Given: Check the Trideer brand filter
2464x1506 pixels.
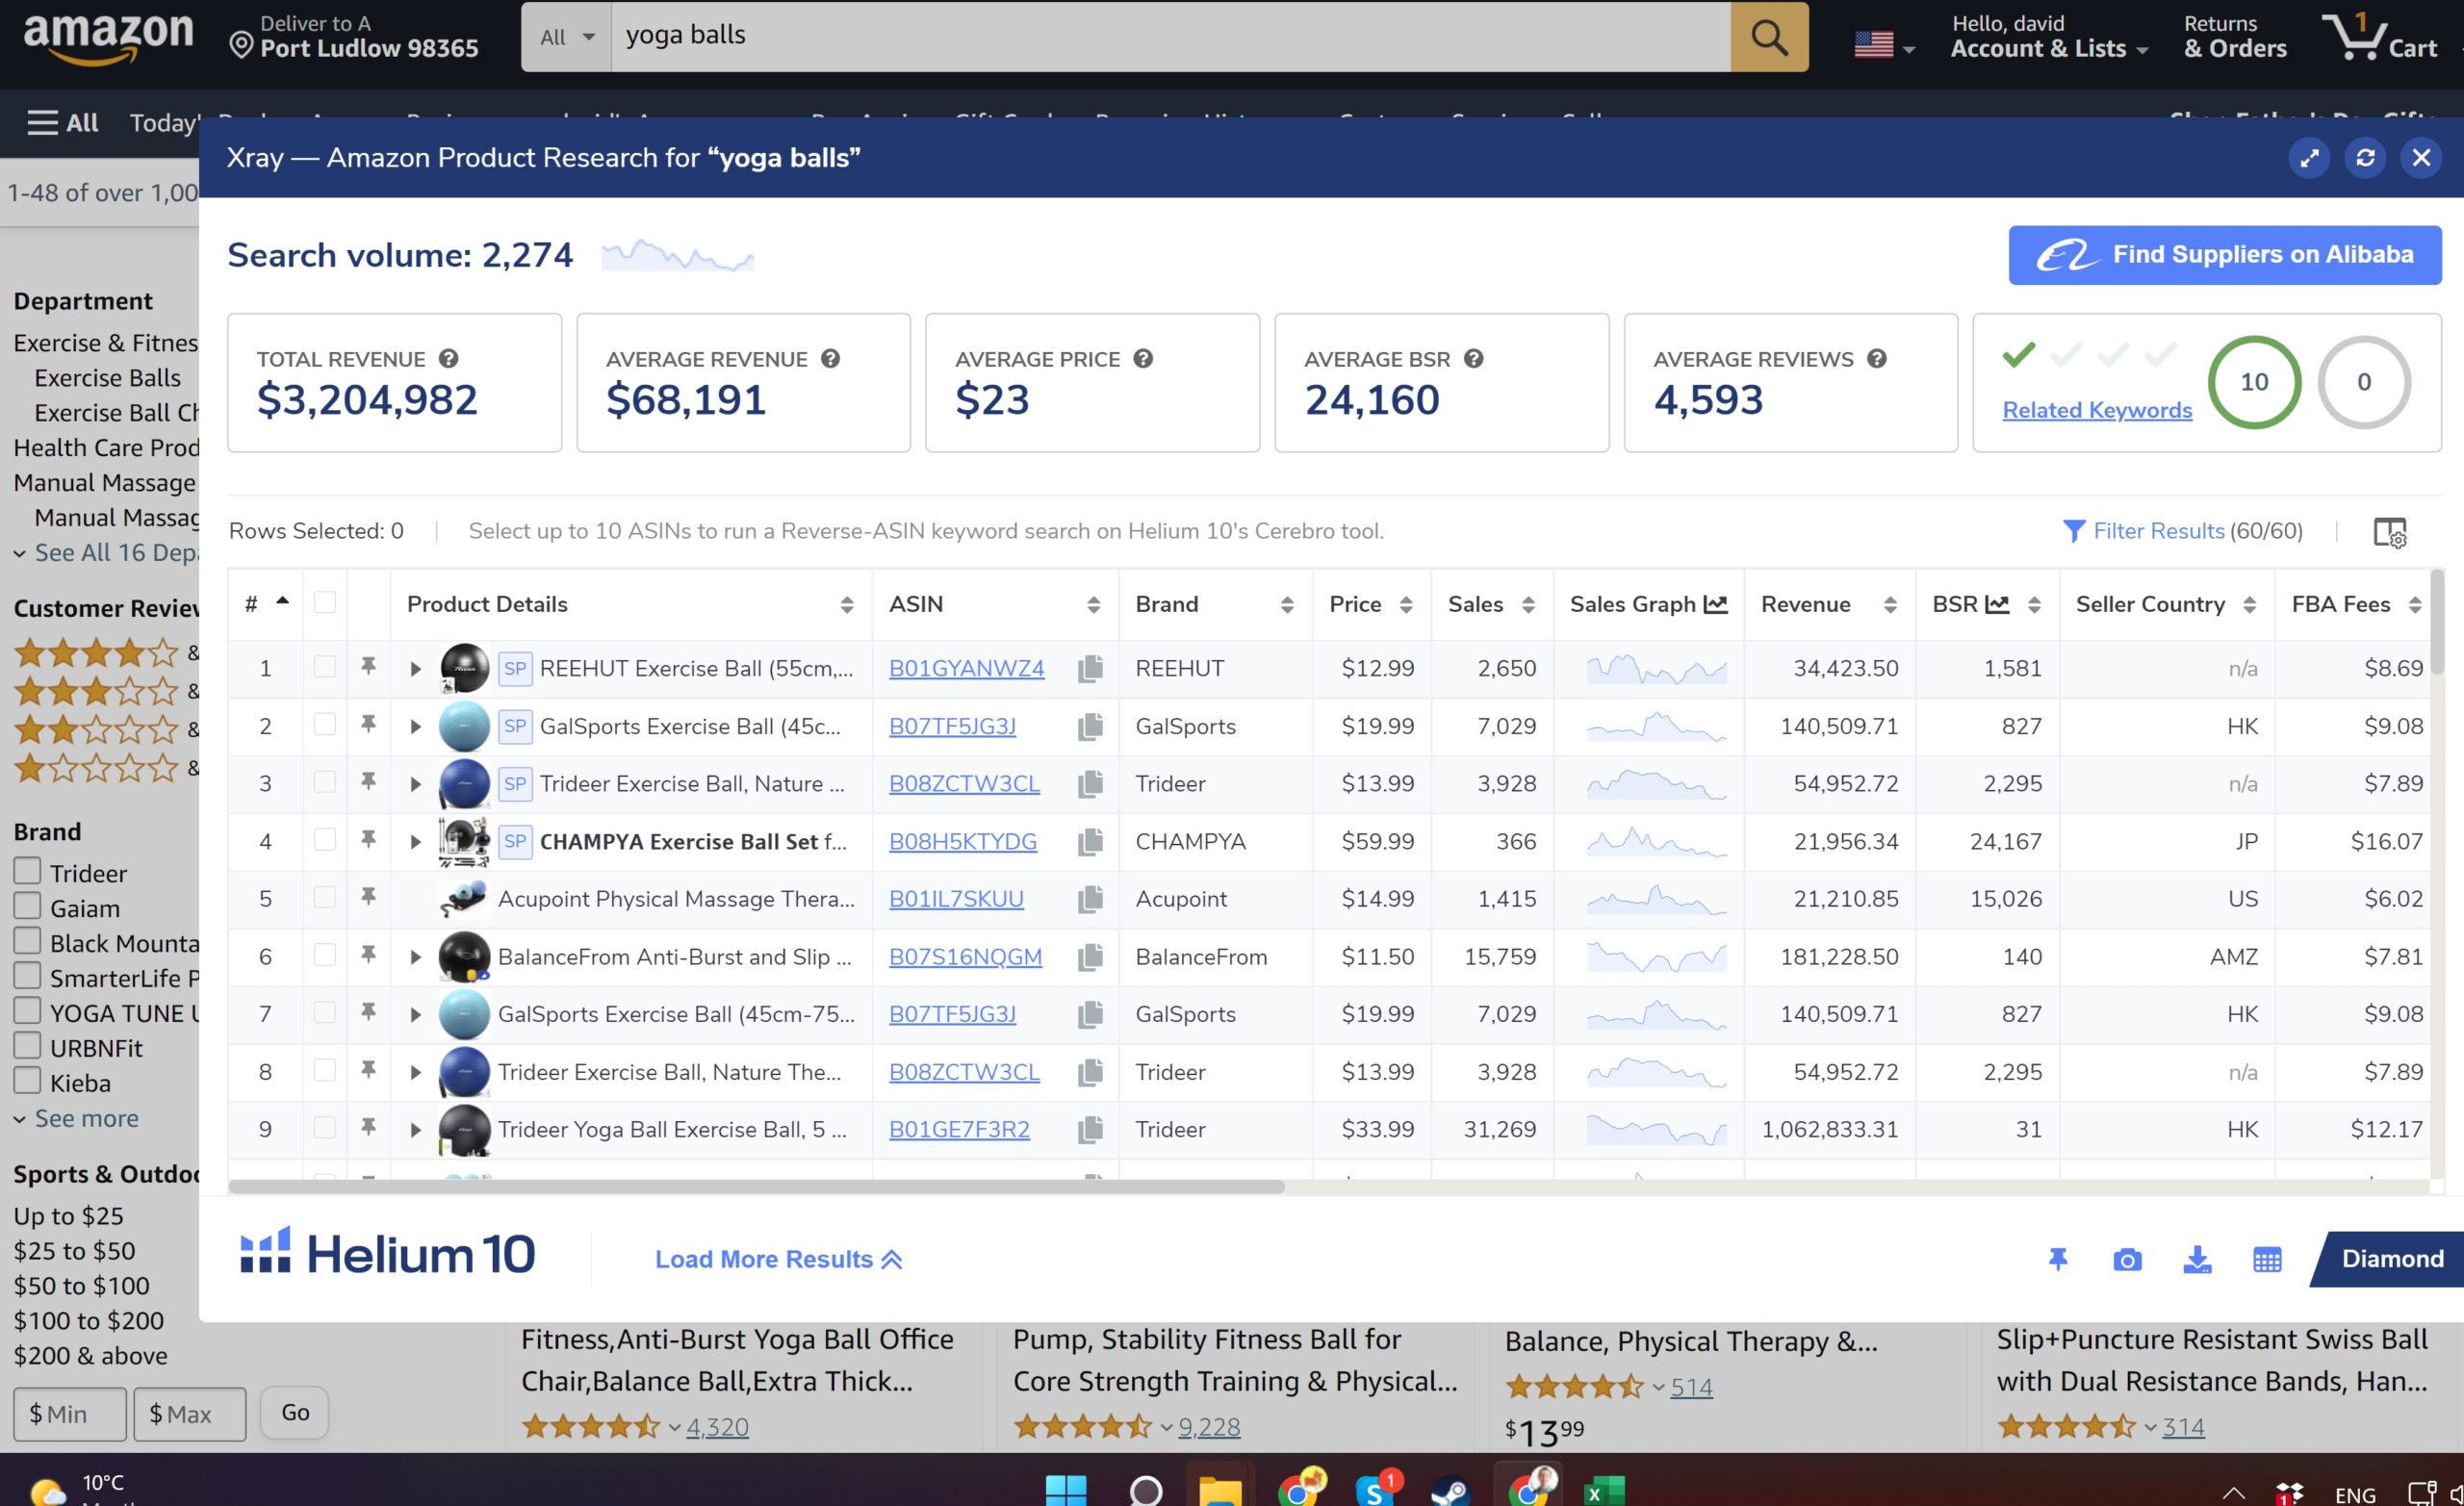Looking at the screenshot, I should (27, 871).
